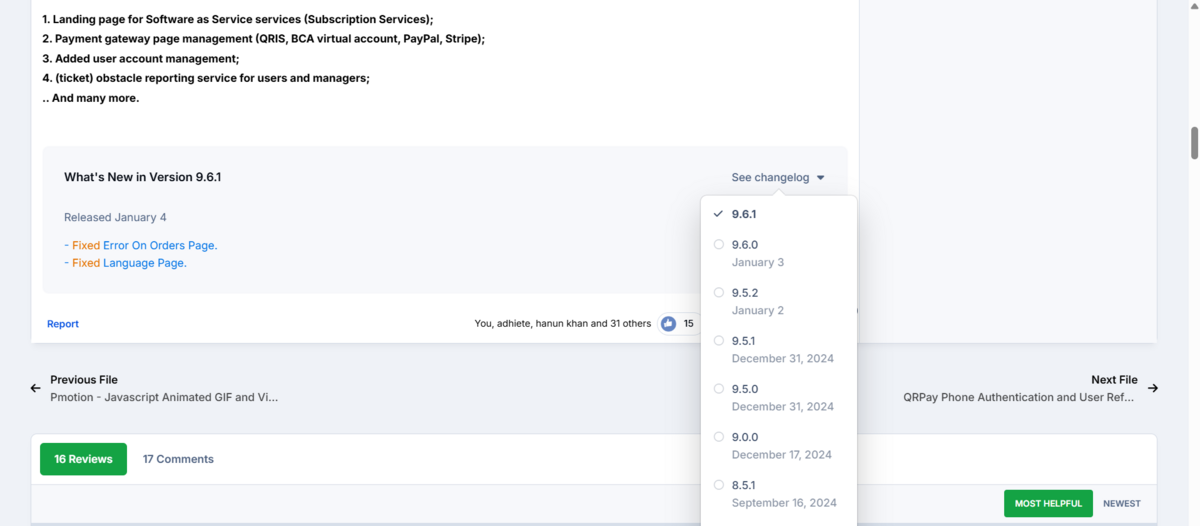
Task: Switch to the 17 Comments tab
Action: coord(178,459)
